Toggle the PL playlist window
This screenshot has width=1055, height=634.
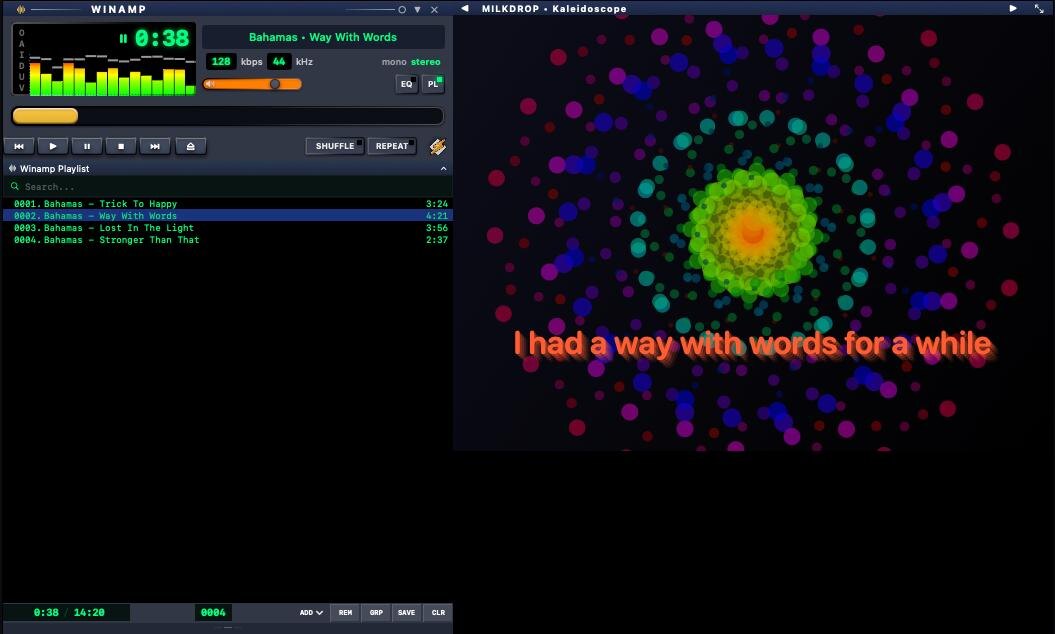tap(433, 84)
